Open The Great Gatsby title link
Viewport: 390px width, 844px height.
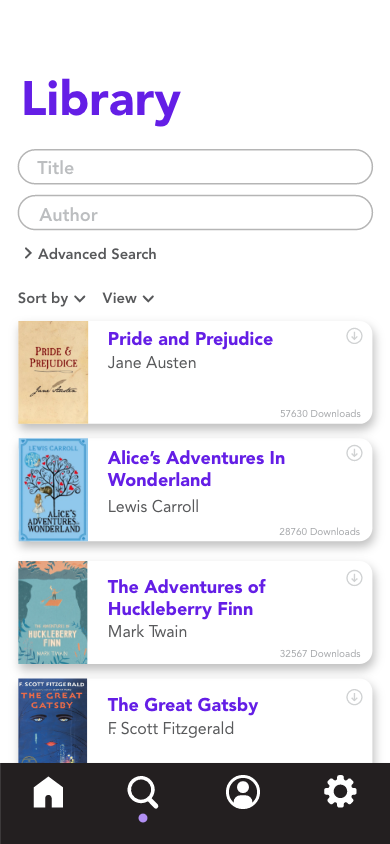pos(183,705)
